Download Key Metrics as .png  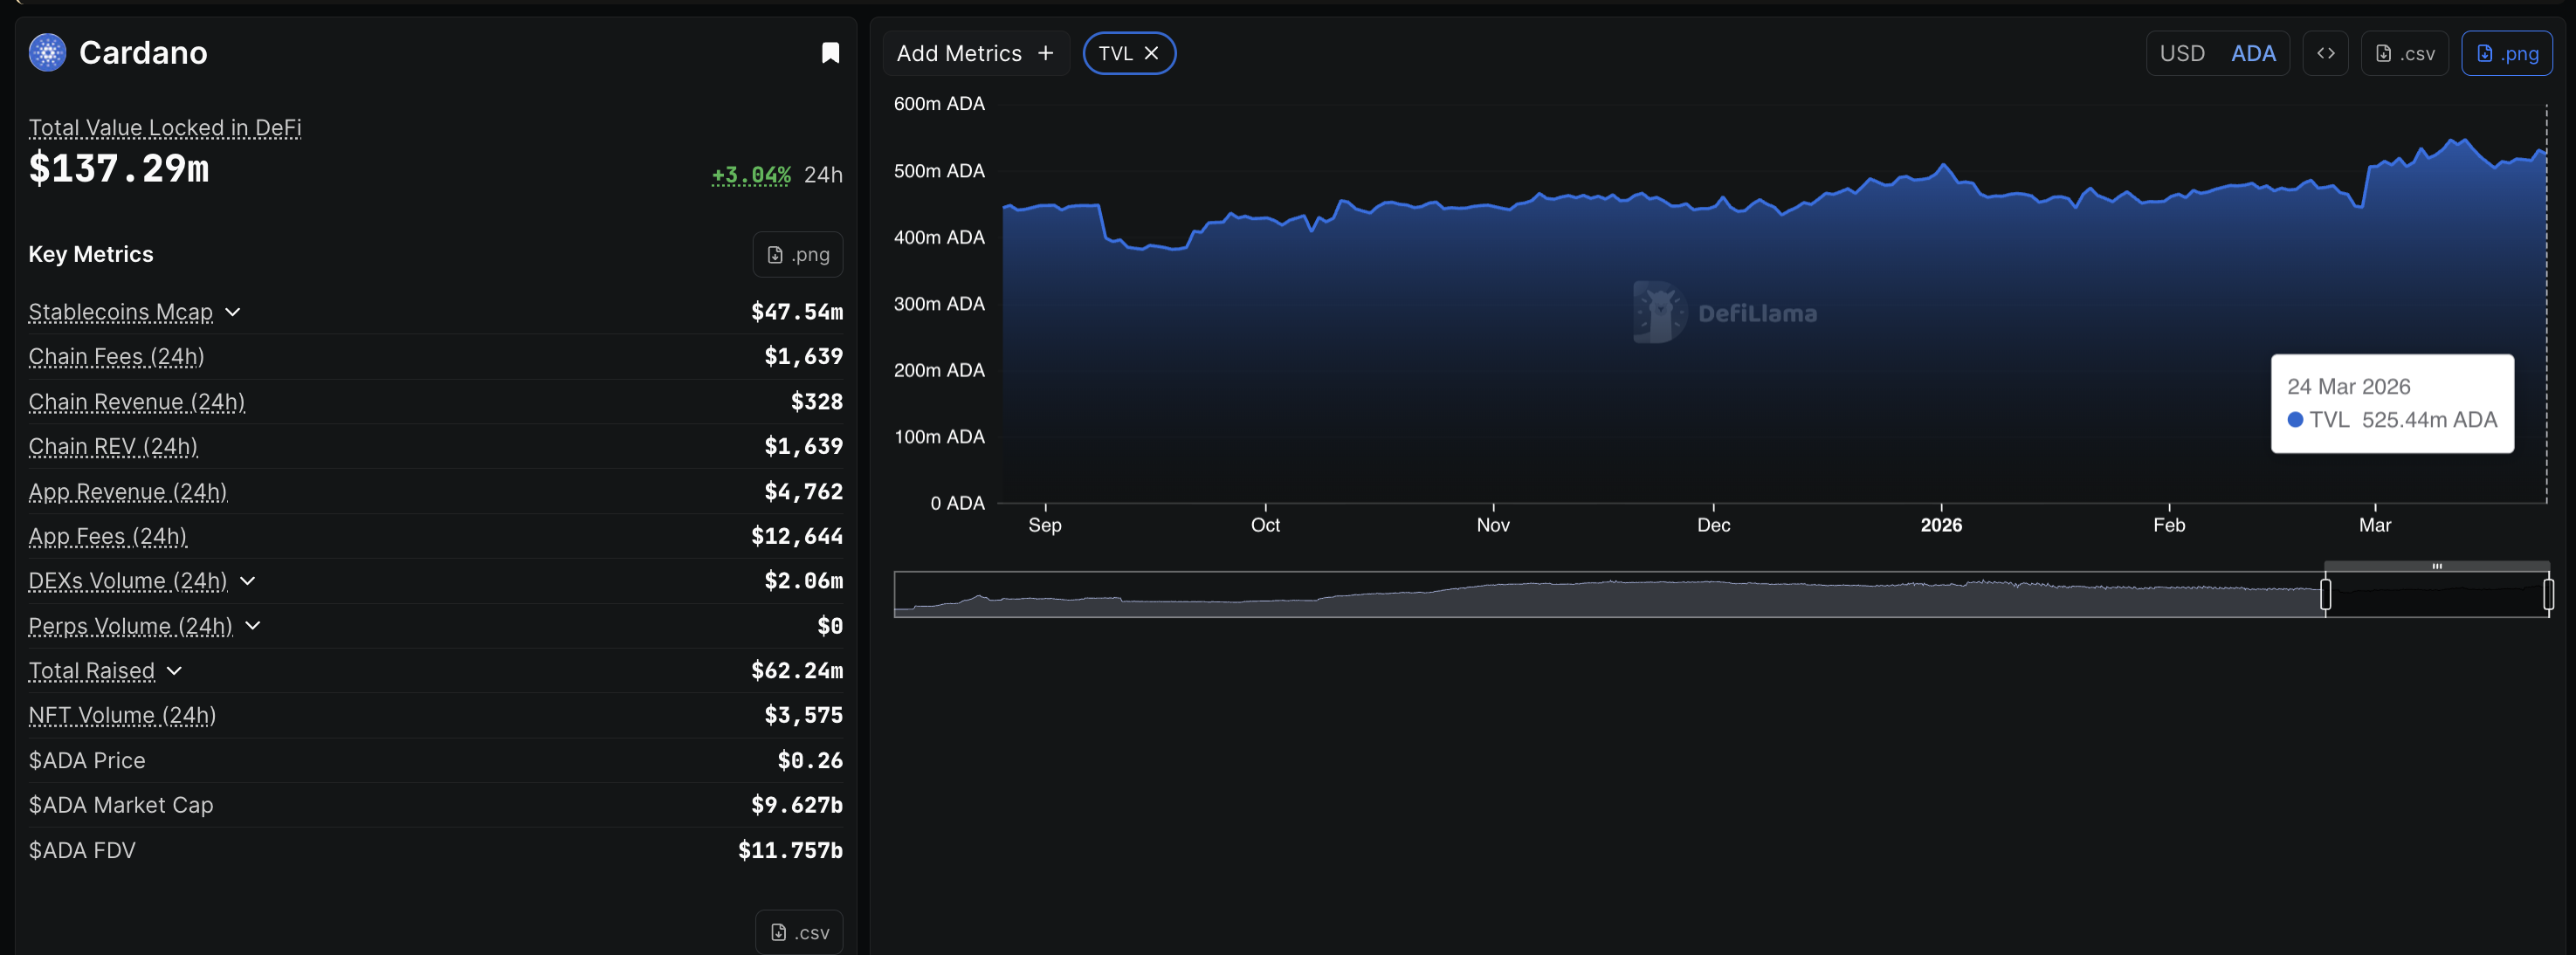797,255
